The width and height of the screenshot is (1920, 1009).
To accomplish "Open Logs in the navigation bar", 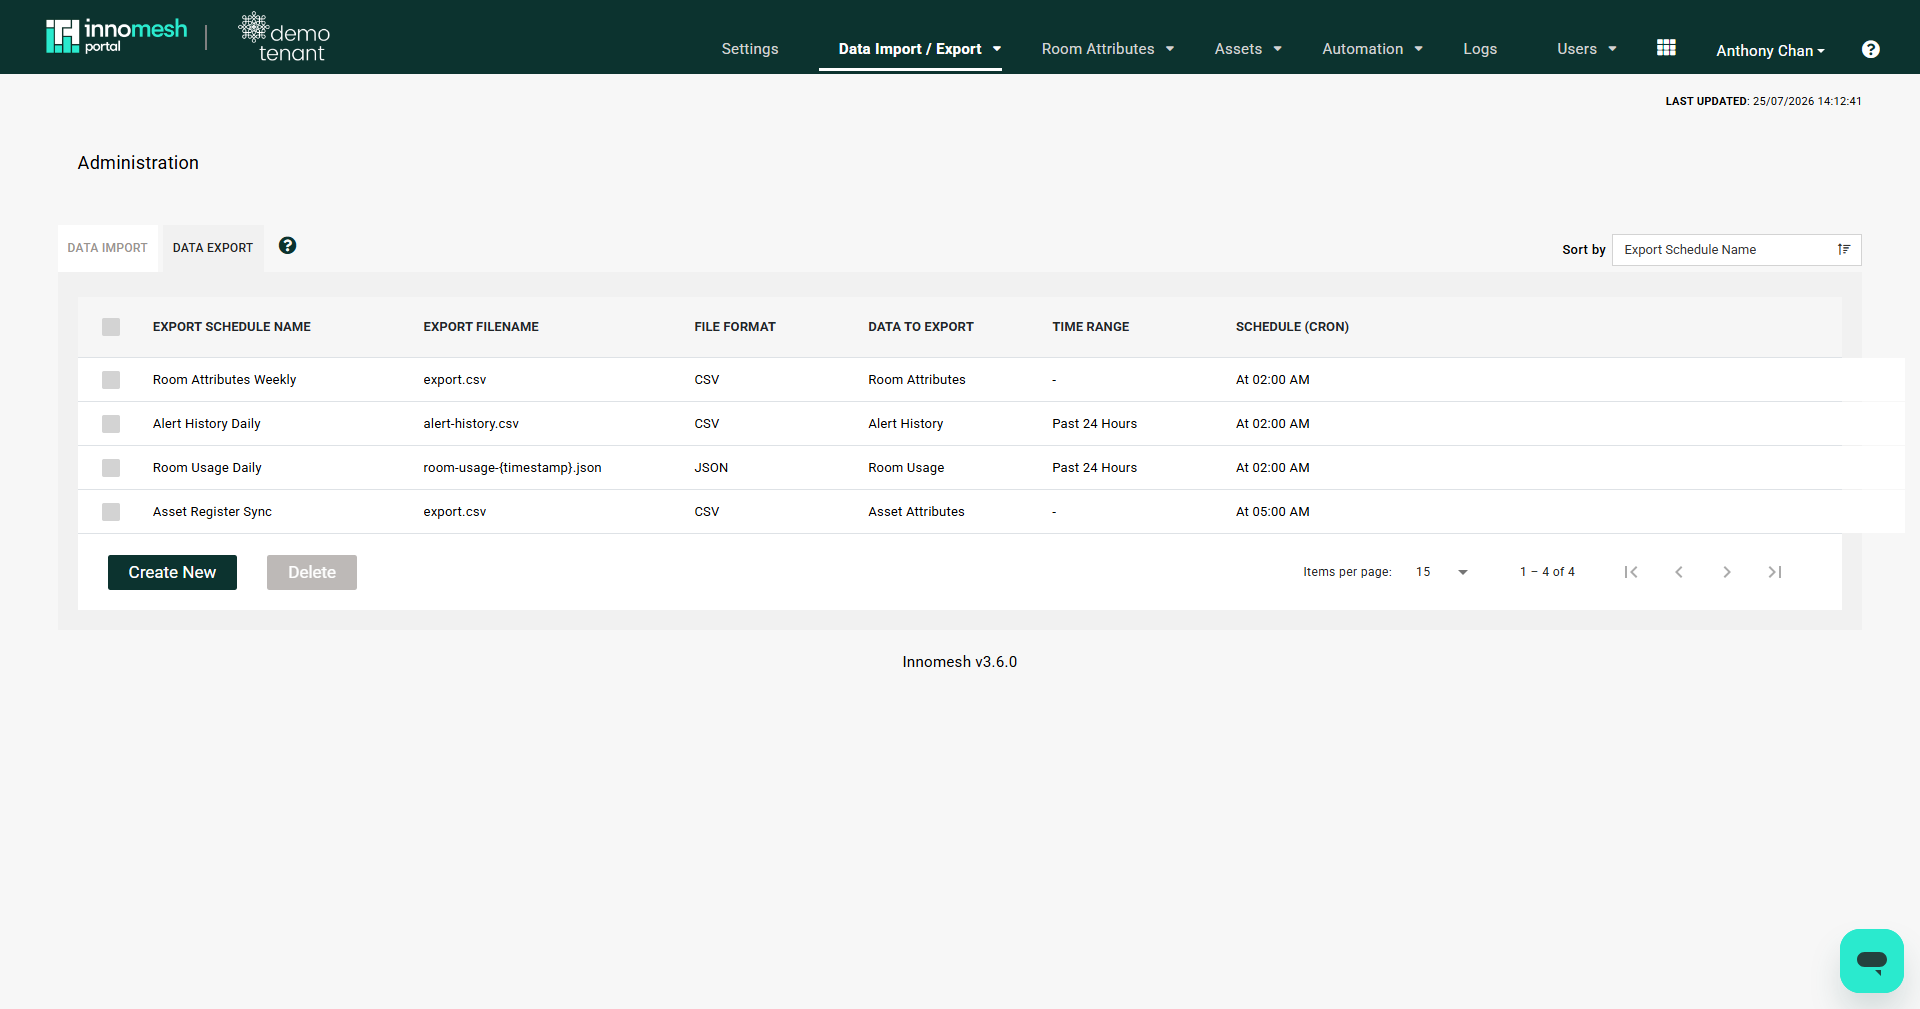I will tap(1480, 49).
